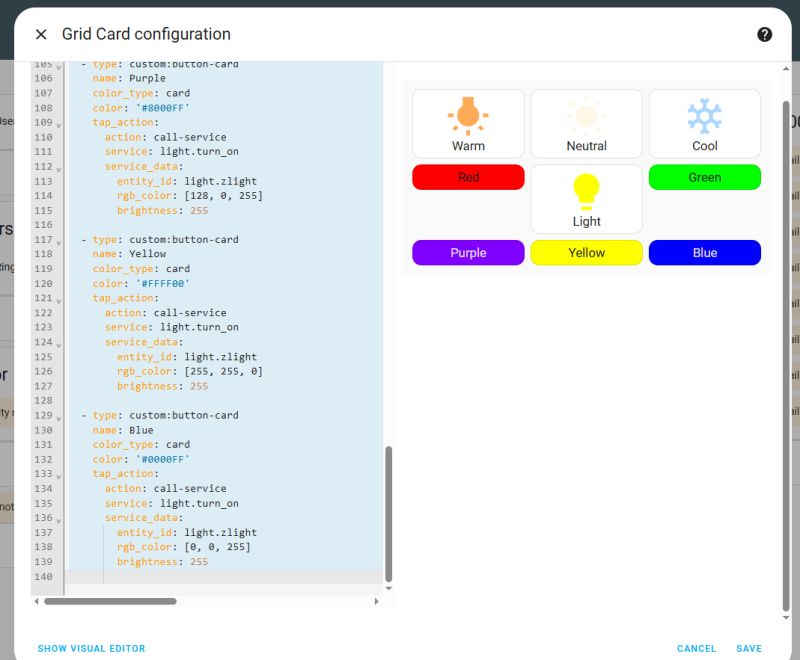This screenshot has width=800, height=660.
Task: Click the editor scroll-left arrow
Action: click(36, 601)
